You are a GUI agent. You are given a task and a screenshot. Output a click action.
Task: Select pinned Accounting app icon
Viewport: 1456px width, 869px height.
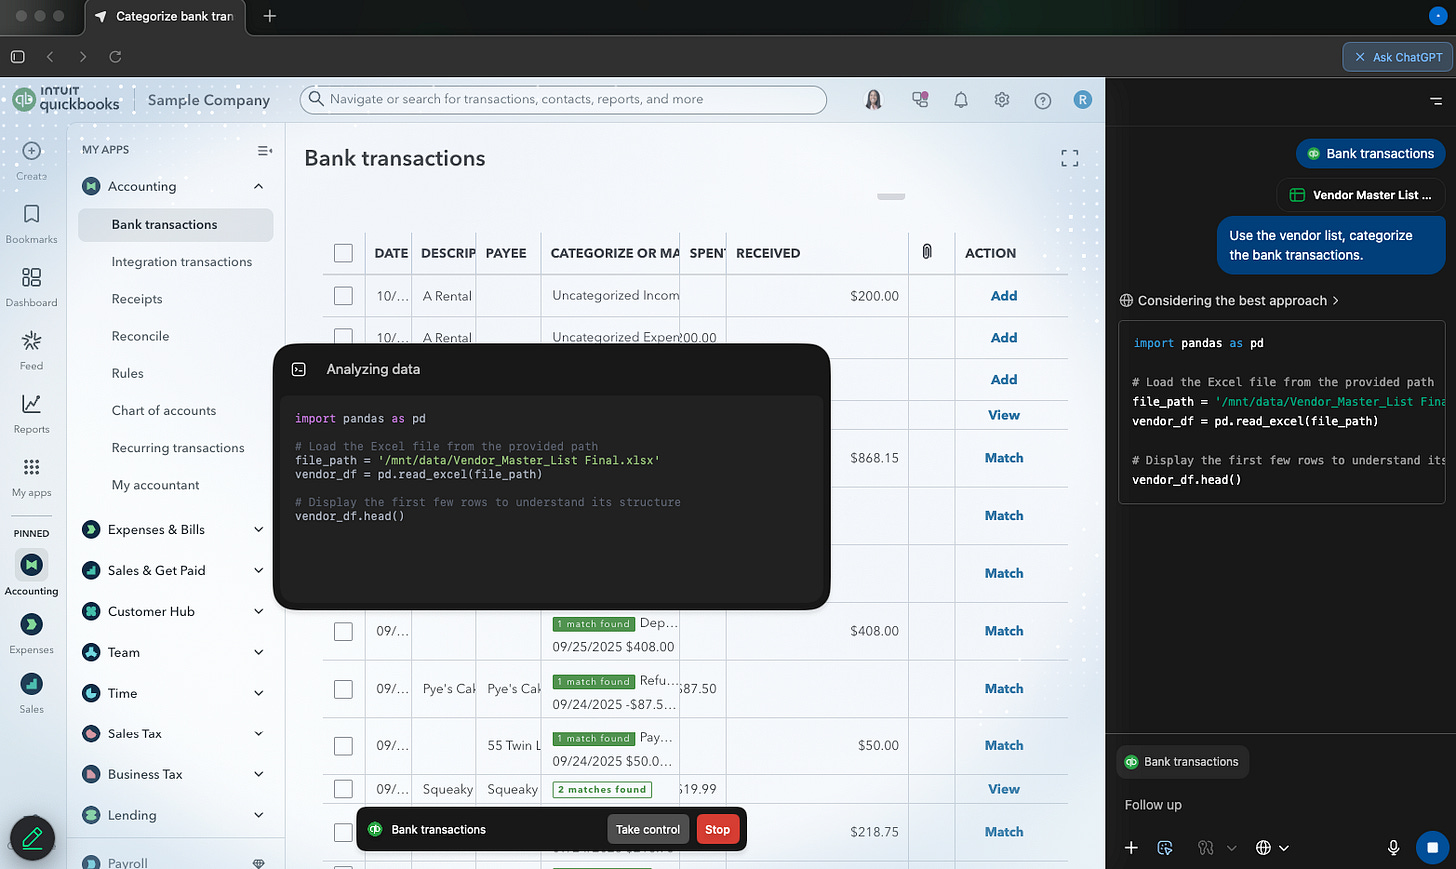coord(31,565)
